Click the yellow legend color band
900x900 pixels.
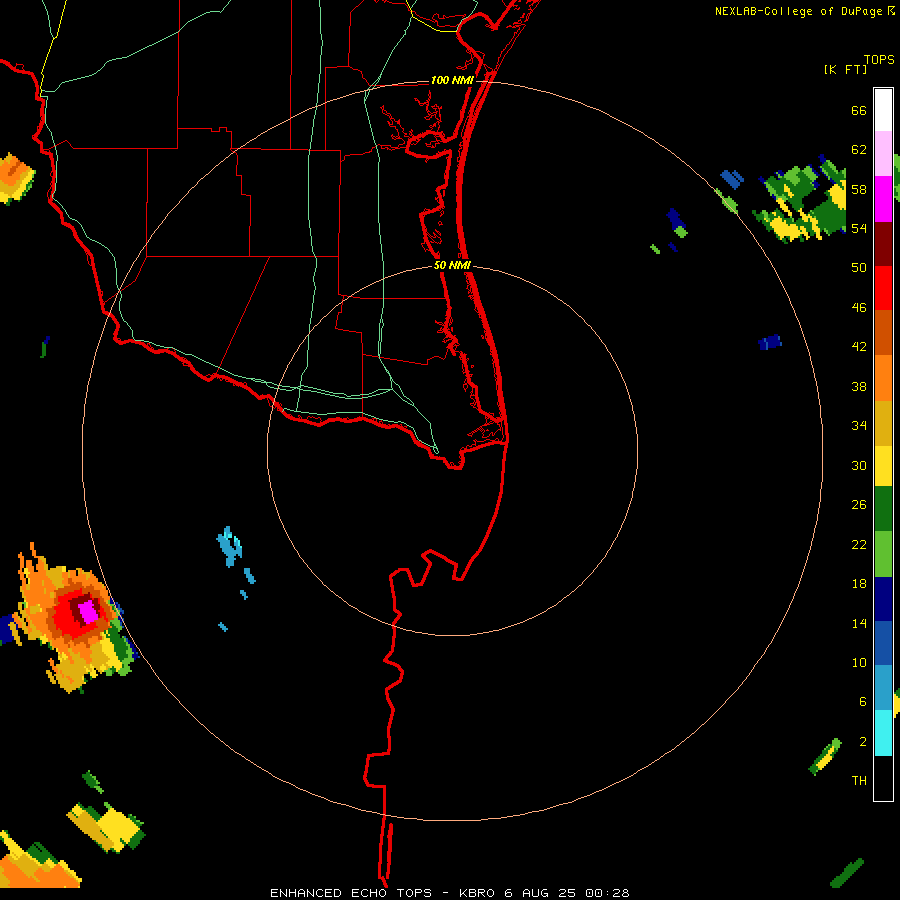tap(883, 465)
